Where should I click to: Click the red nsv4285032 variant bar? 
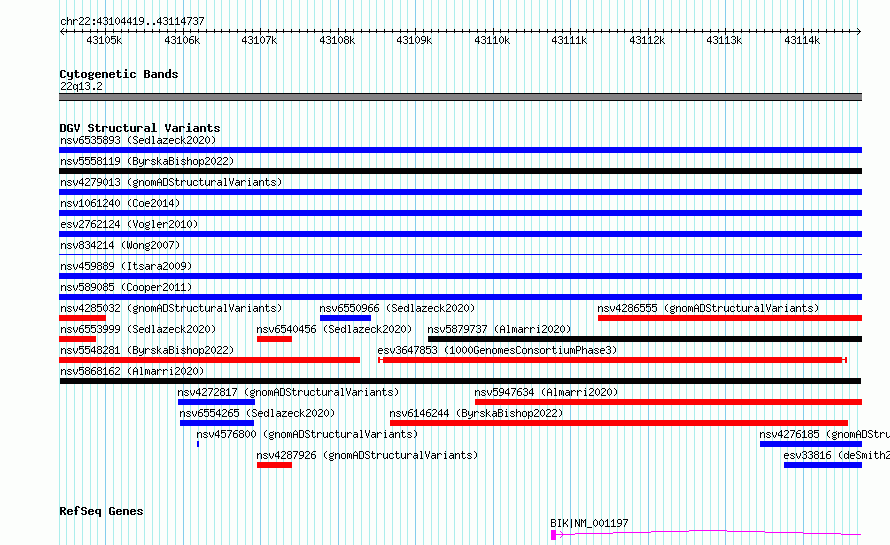(82, 318)
